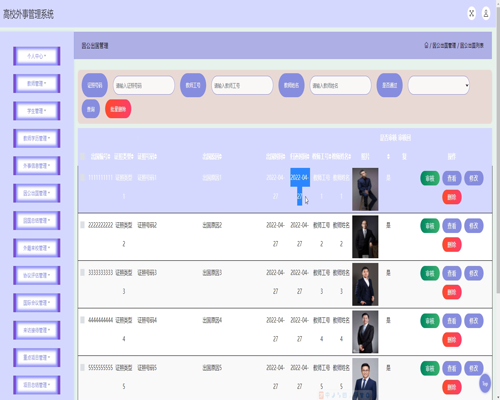The image size is (500, 400).
Task: Focus the 教师姓名 input field
Action: pos(340,85)
